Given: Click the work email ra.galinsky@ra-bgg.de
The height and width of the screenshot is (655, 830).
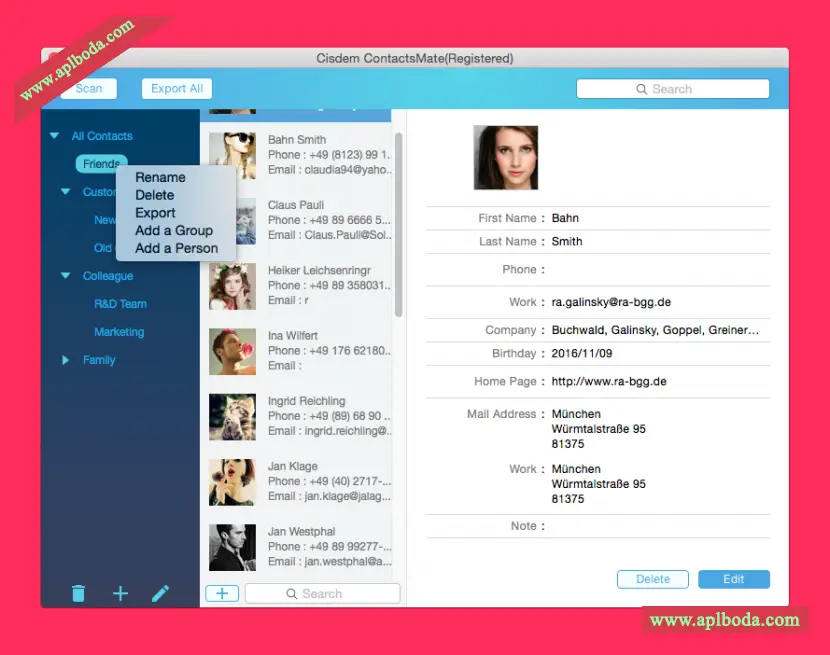Looking at the screenshot, I should pos(611,302).
